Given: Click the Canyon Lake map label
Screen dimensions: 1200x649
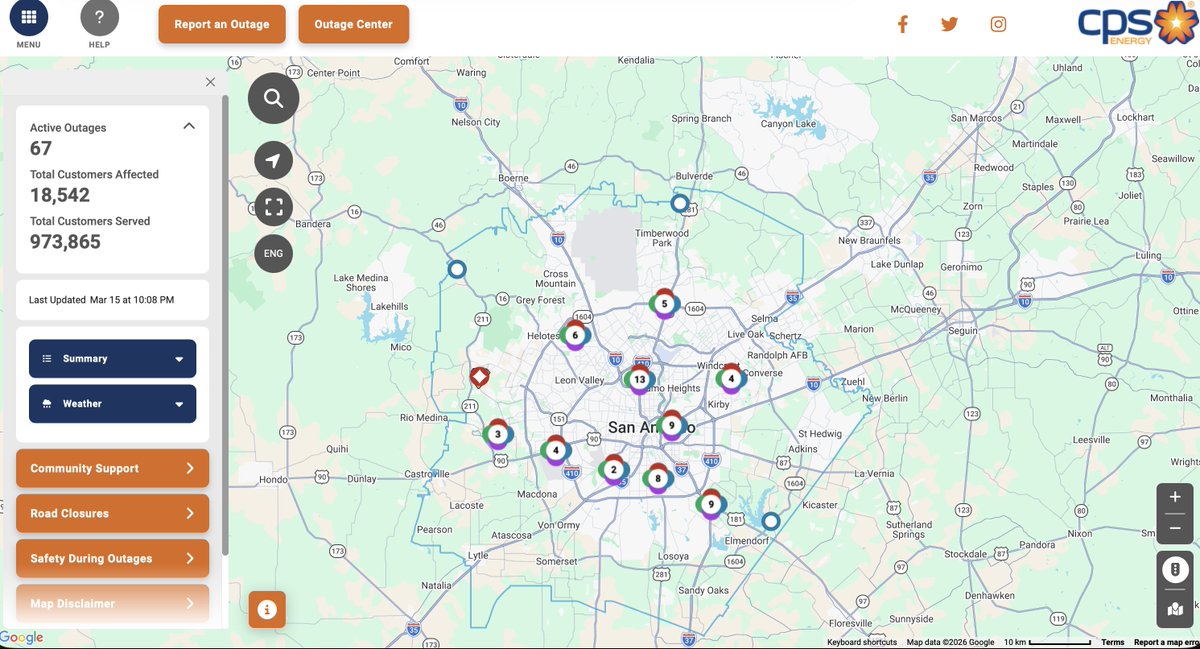Looking at the screenshot, I should tap(790, 124).
